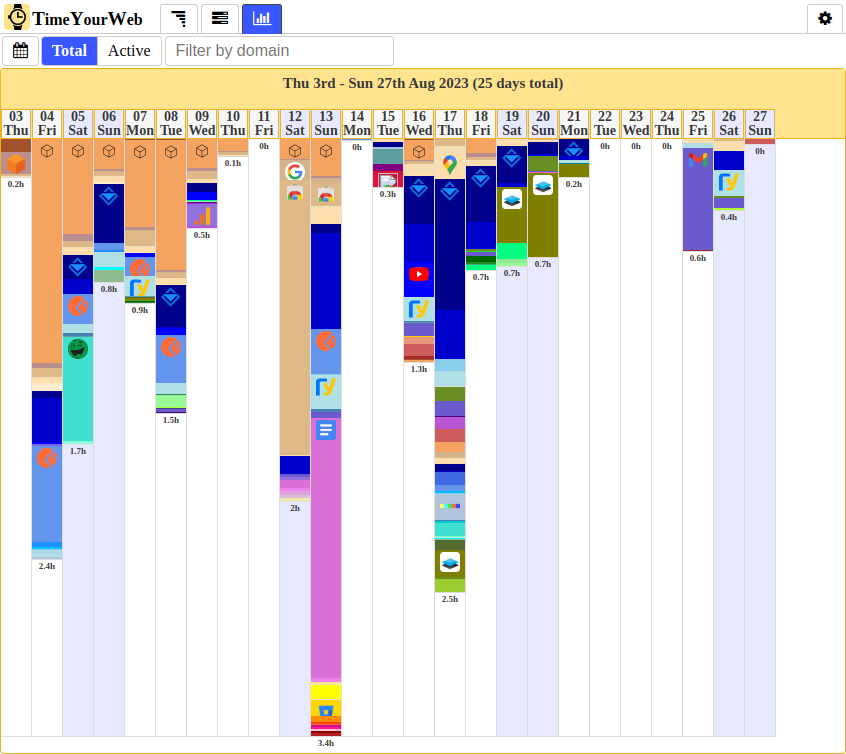This screenshot has width=846, height=754.
Task: Click the Chrome favicon in Saturday 12 column
Action: 295,195
